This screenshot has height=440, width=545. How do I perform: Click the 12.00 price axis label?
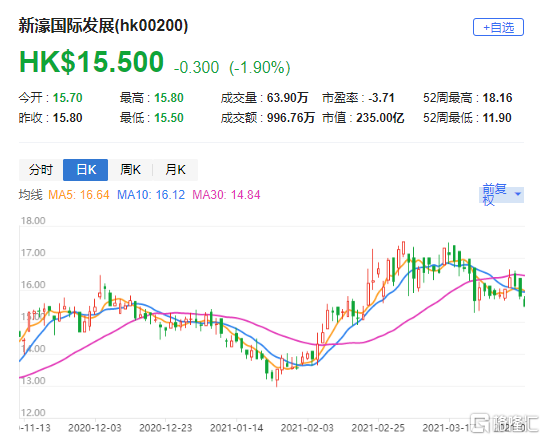33,413
